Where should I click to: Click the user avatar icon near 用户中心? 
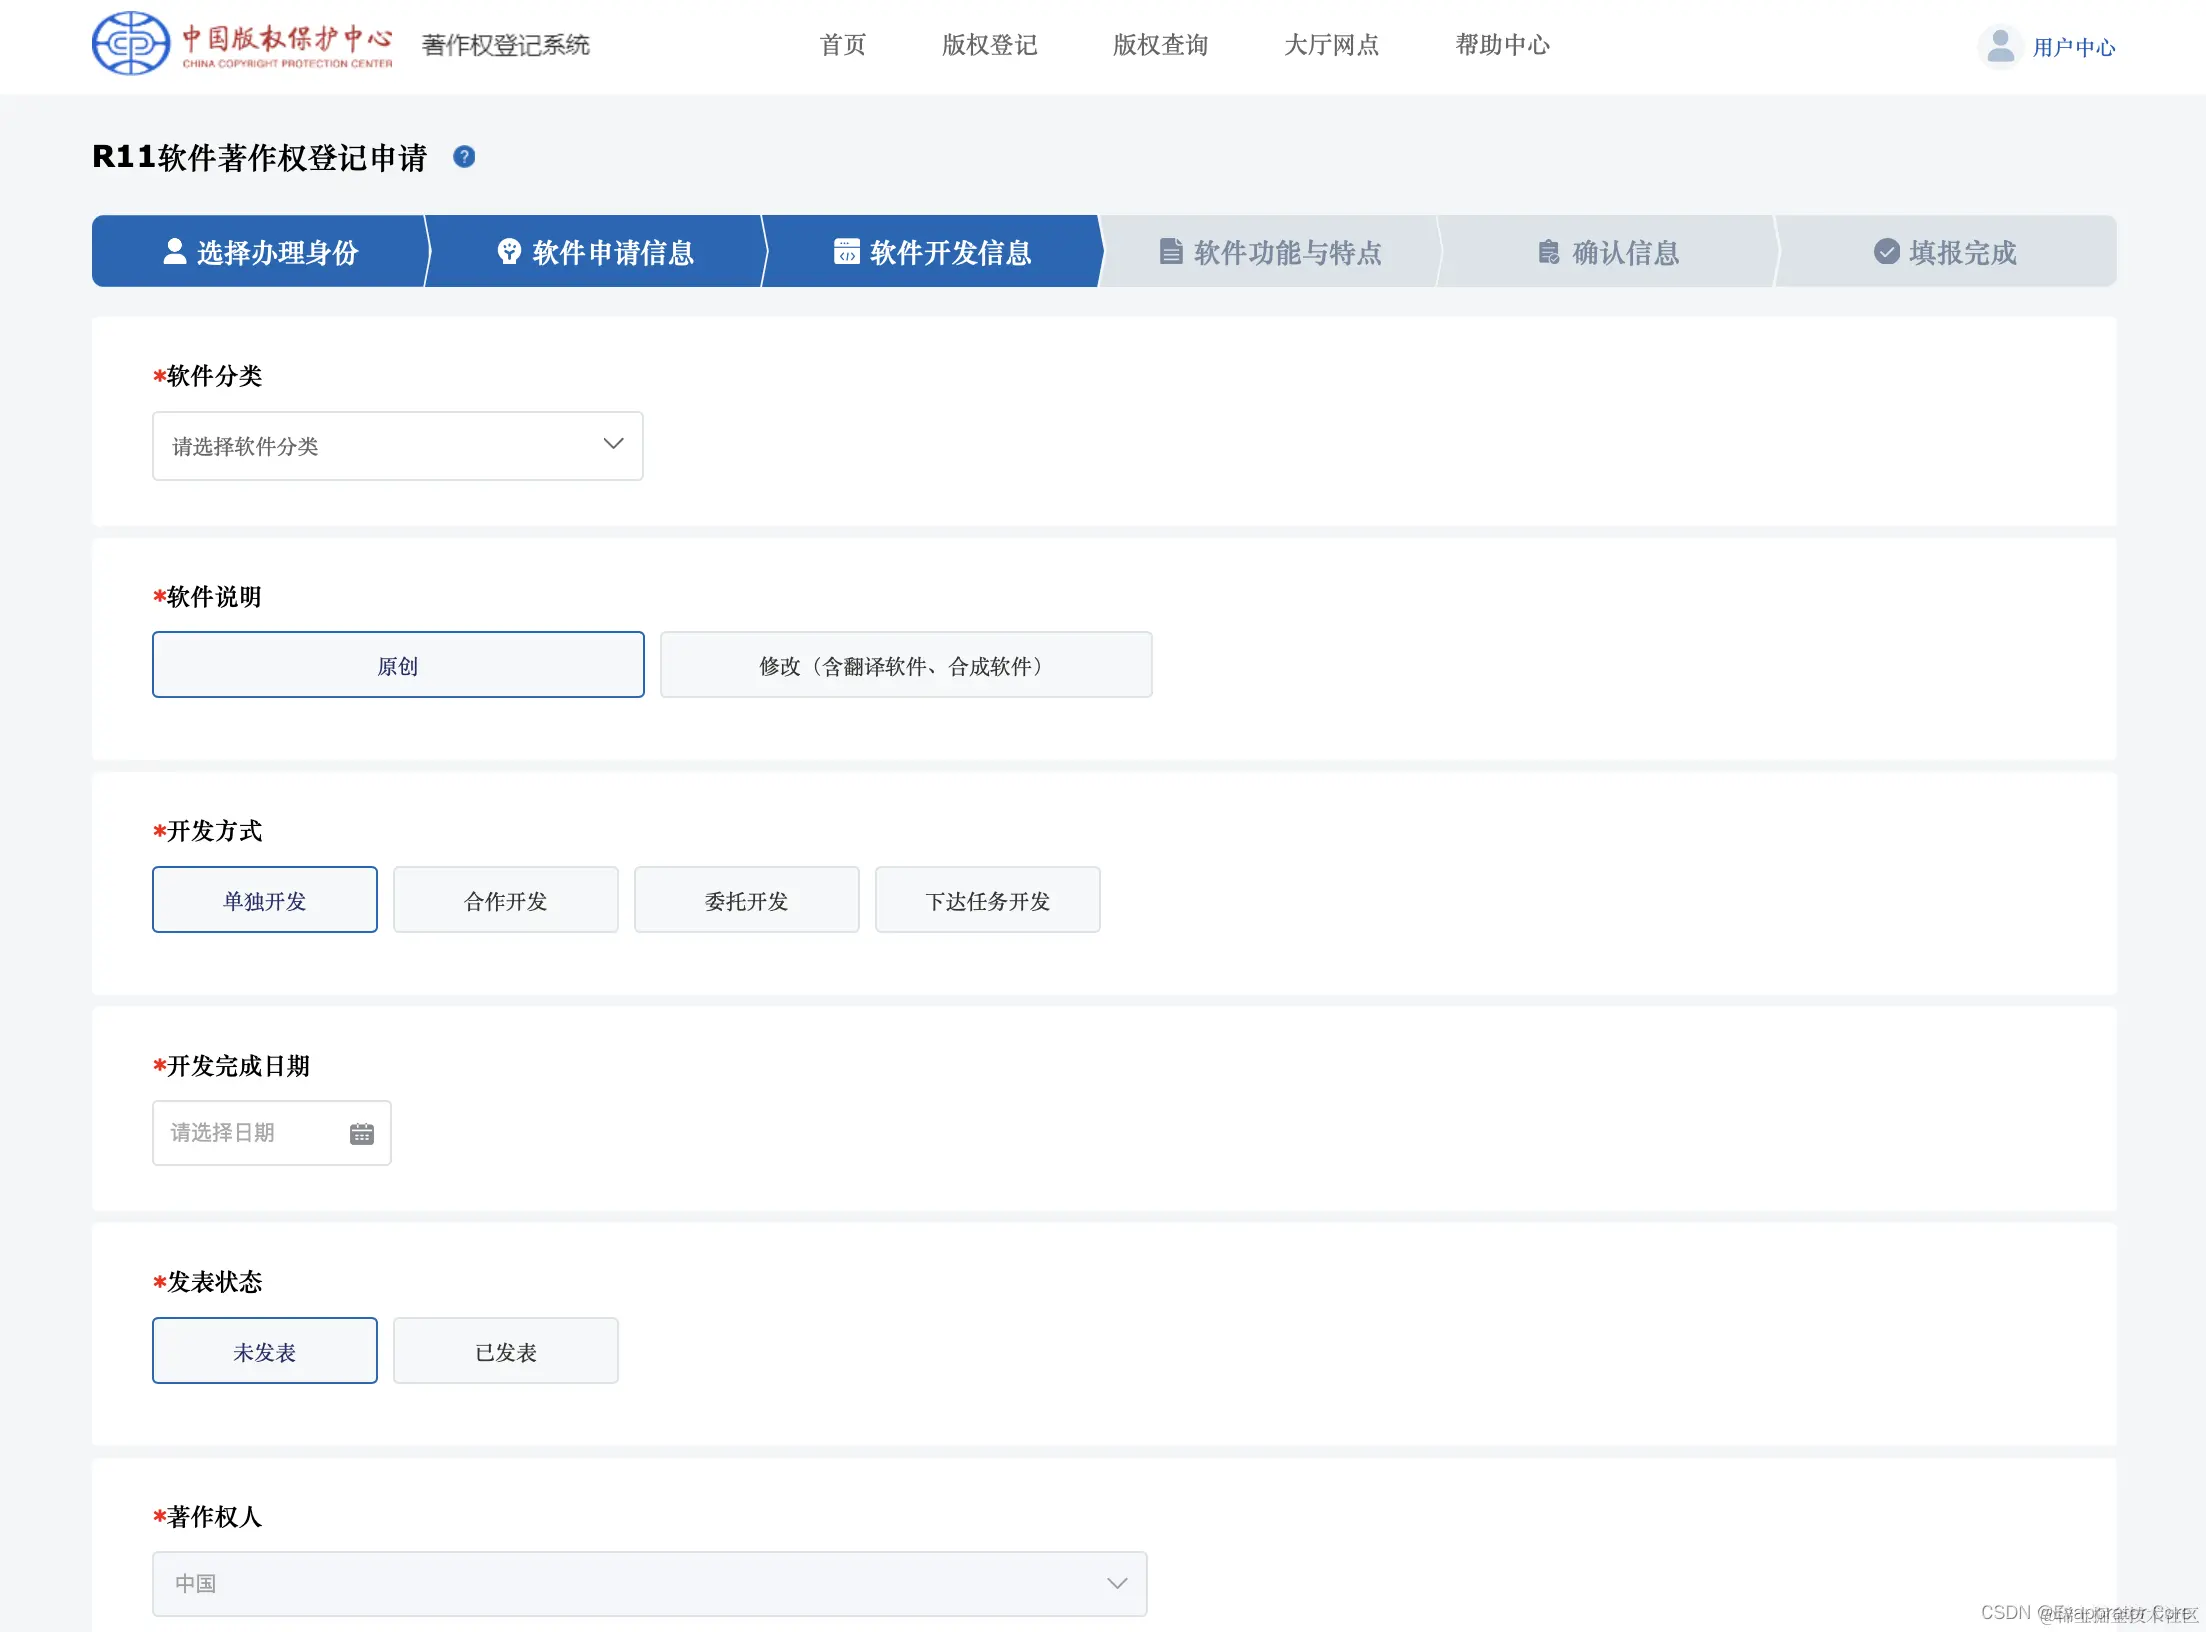(x=1999, y=45)
